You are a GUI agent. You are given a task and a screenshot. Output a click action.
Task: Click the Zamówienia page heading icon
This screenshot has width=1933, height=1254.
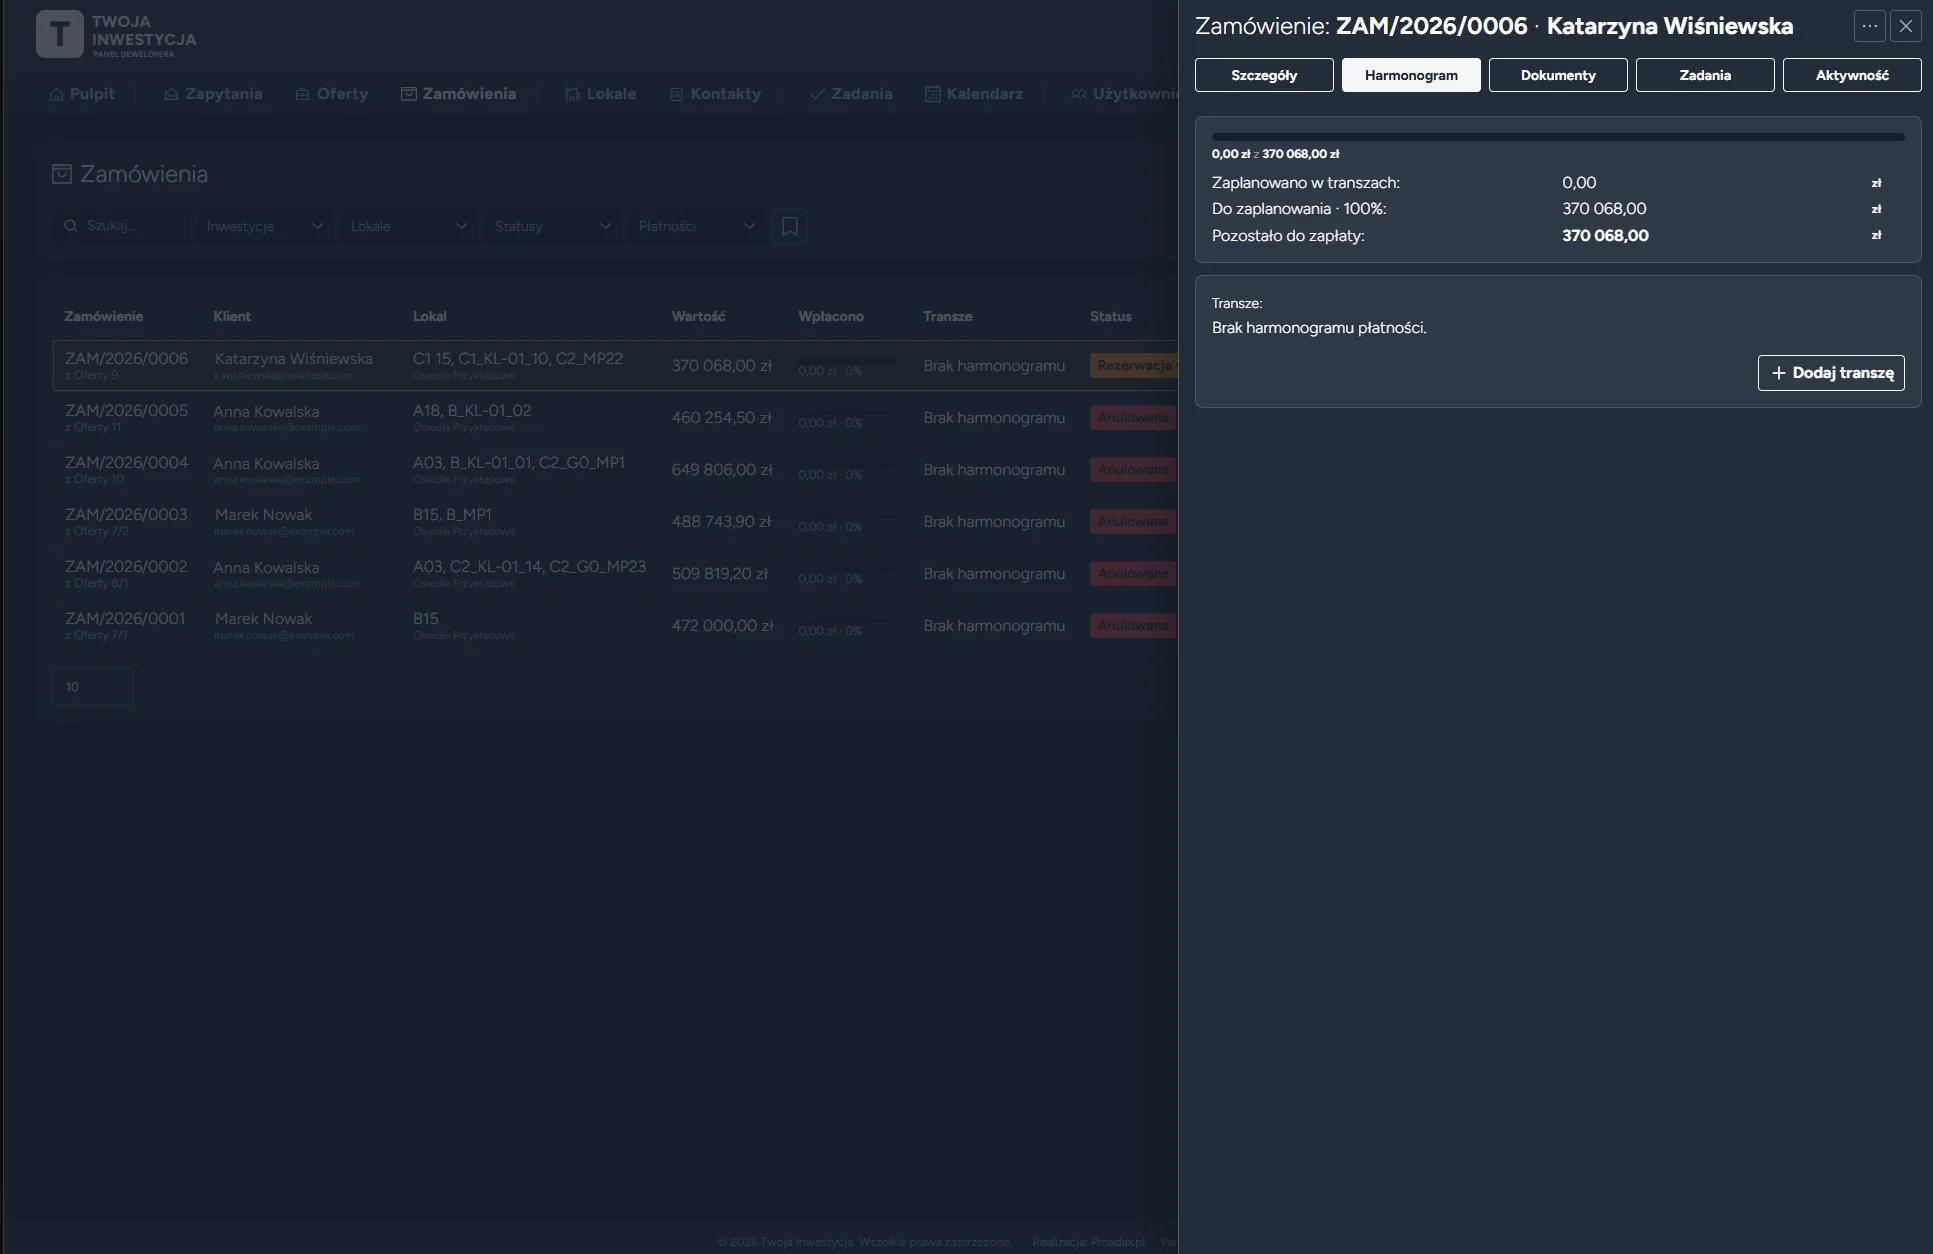click(62, 174)
